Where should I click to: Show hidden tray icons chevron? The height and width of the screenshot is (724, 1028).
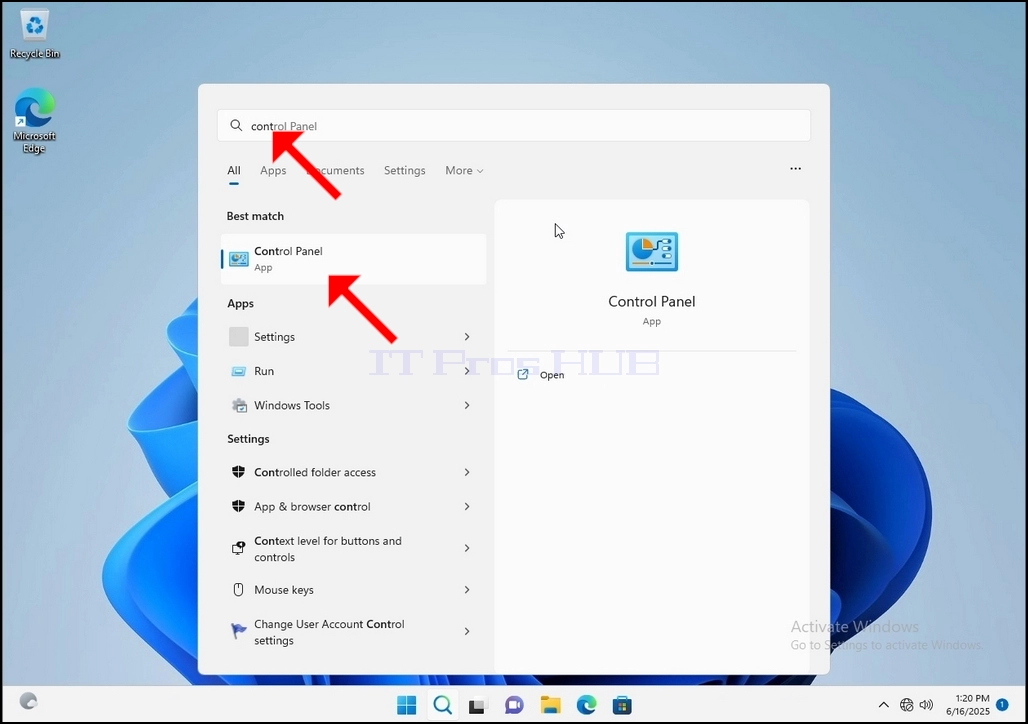coord(884,705)
